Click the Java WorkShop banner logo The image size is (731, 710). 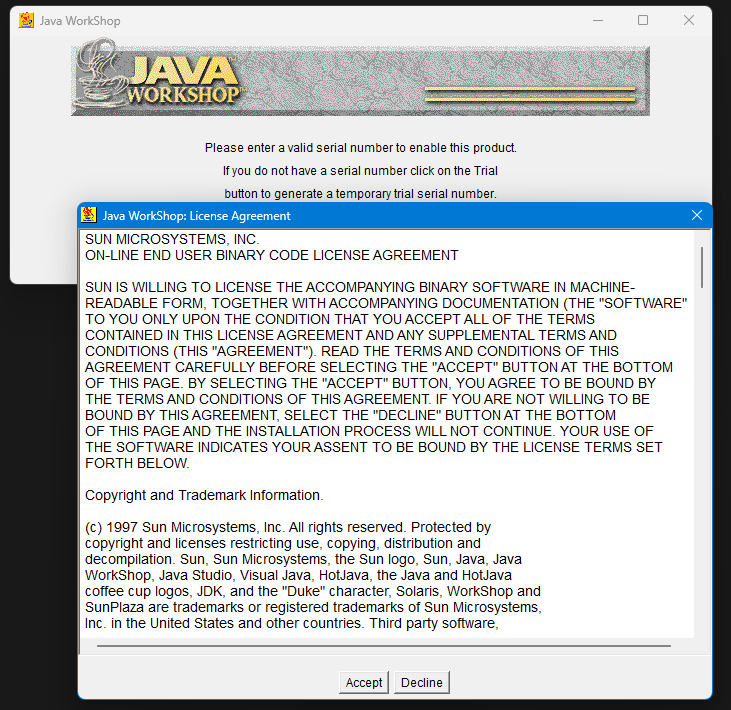coord(360,78)
